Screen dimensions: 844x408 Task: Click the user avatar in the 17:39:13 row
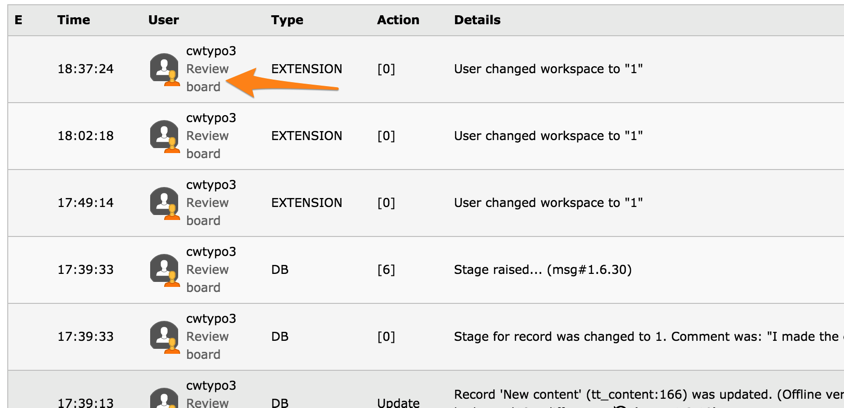pyautogui.click(x=164, y=399)
